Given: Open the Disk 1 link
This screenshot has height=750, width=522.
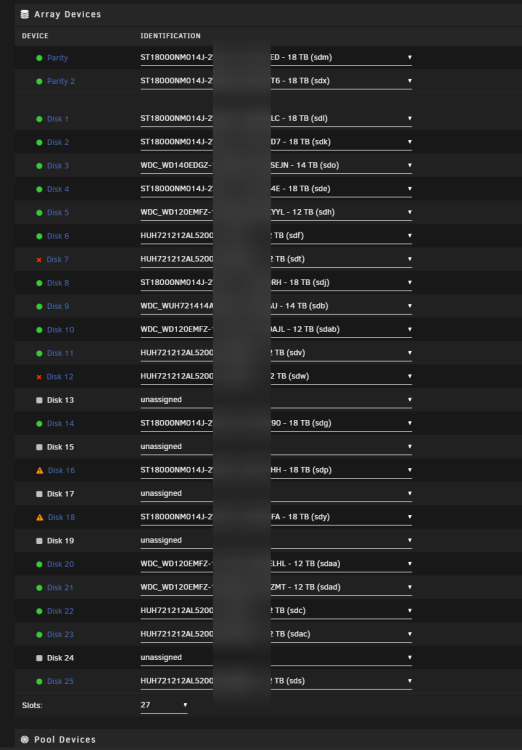Looking at the screenshot, I should pos(58,119).
